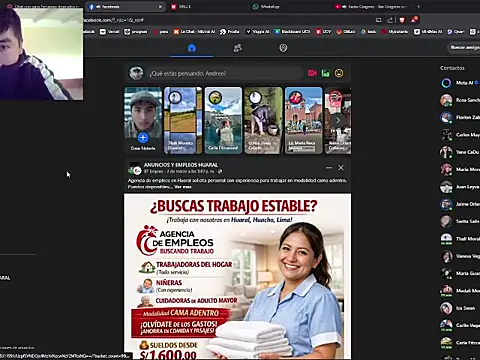480x360 pixels.
Task: Open chat with contact Carlin Vega
Action: 460,325
